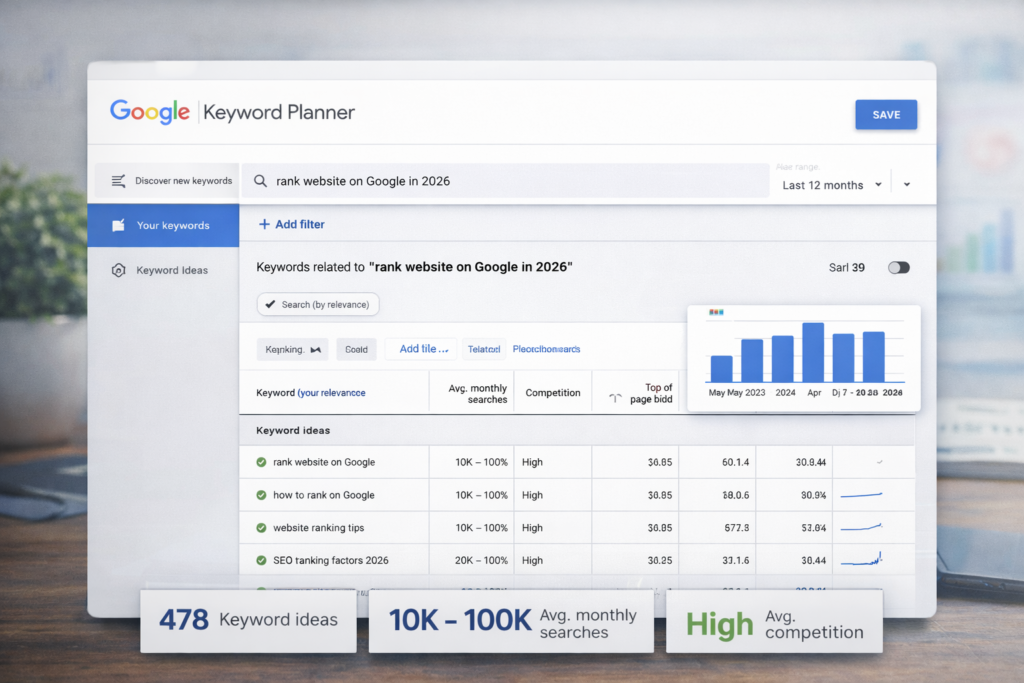This screenshot has height=683, width=1024.
Task: Click the Google logo
Action: [x=149, y=112]
